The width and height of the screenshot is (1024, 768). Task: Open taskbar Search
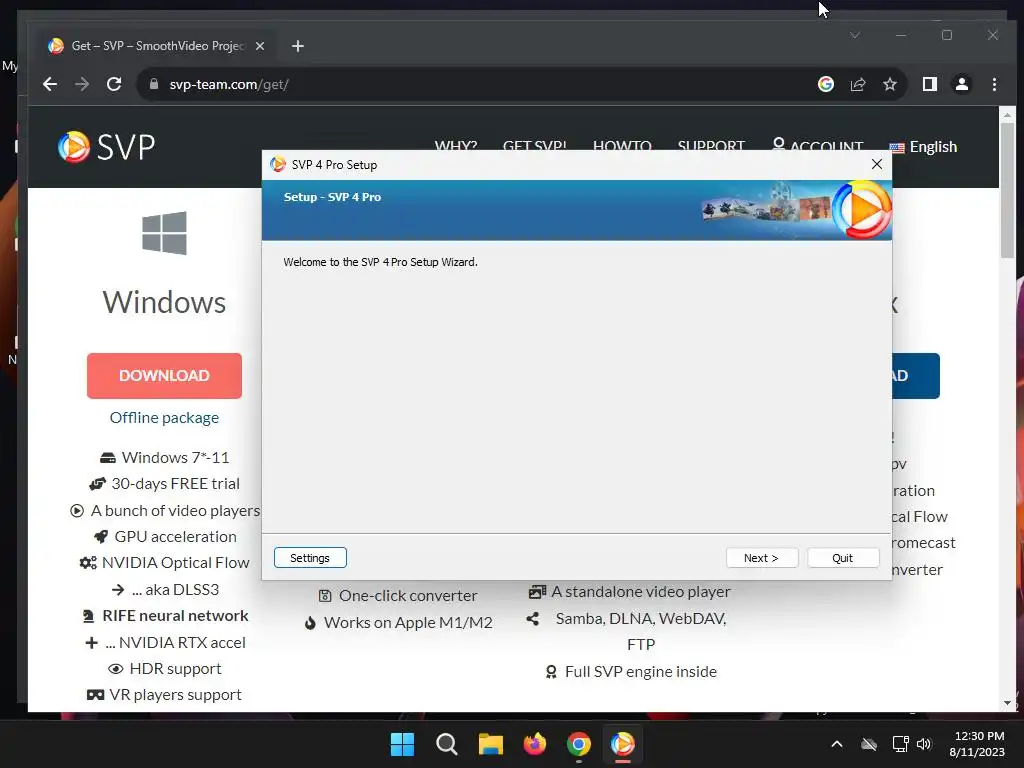447,744
